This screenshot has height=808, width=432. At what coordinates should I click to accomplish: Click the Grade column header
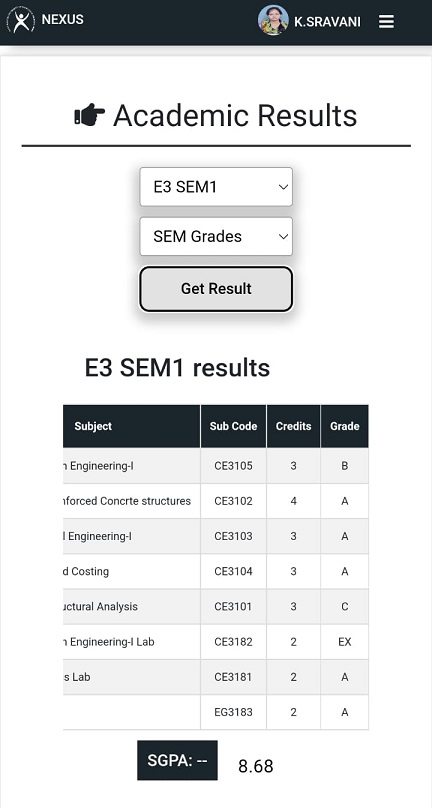pos(345,426)
